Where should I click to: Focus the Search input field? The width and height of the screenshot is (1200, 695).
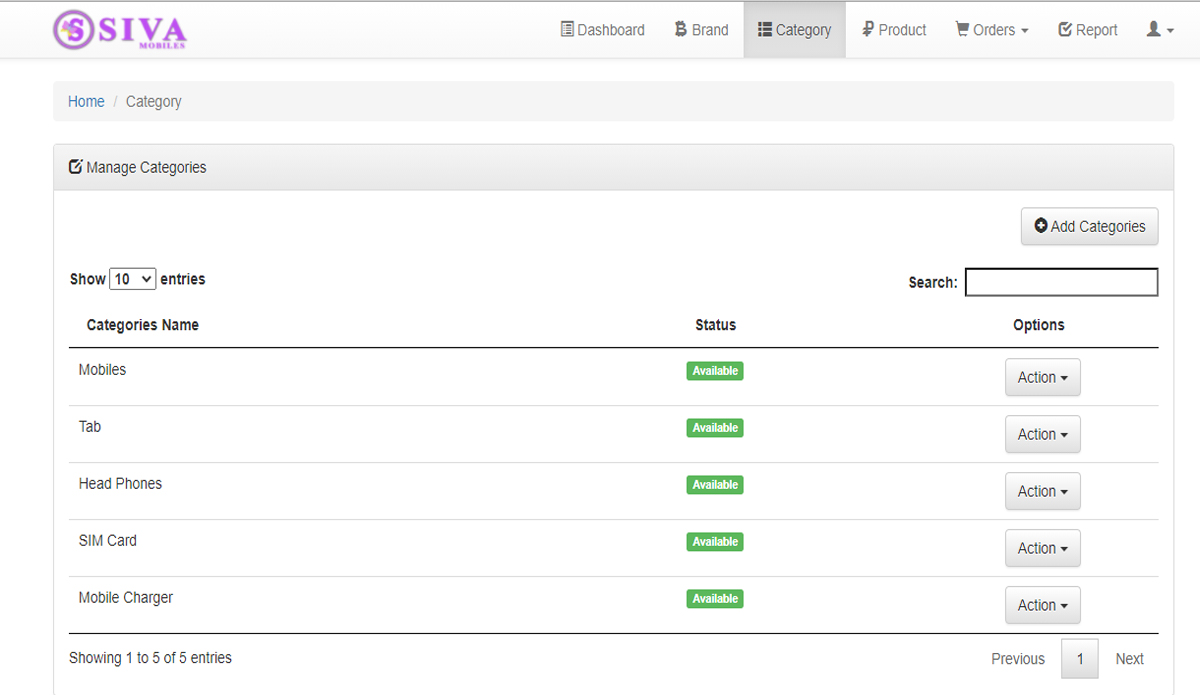click(1061, 283)
